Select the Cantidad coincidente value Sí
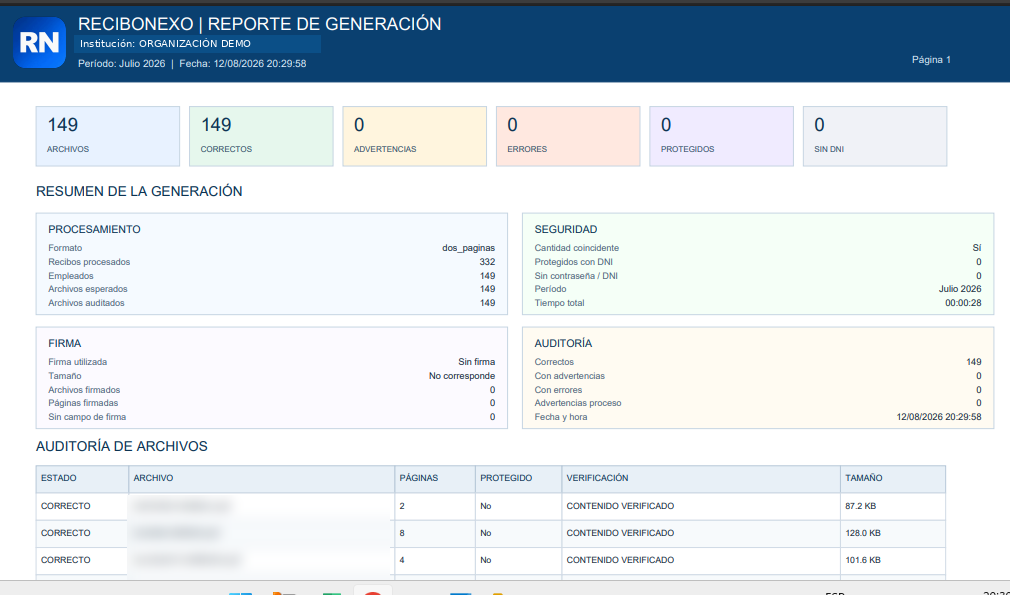This screenshot has width=1010, height=595. (x=977, y=248)
